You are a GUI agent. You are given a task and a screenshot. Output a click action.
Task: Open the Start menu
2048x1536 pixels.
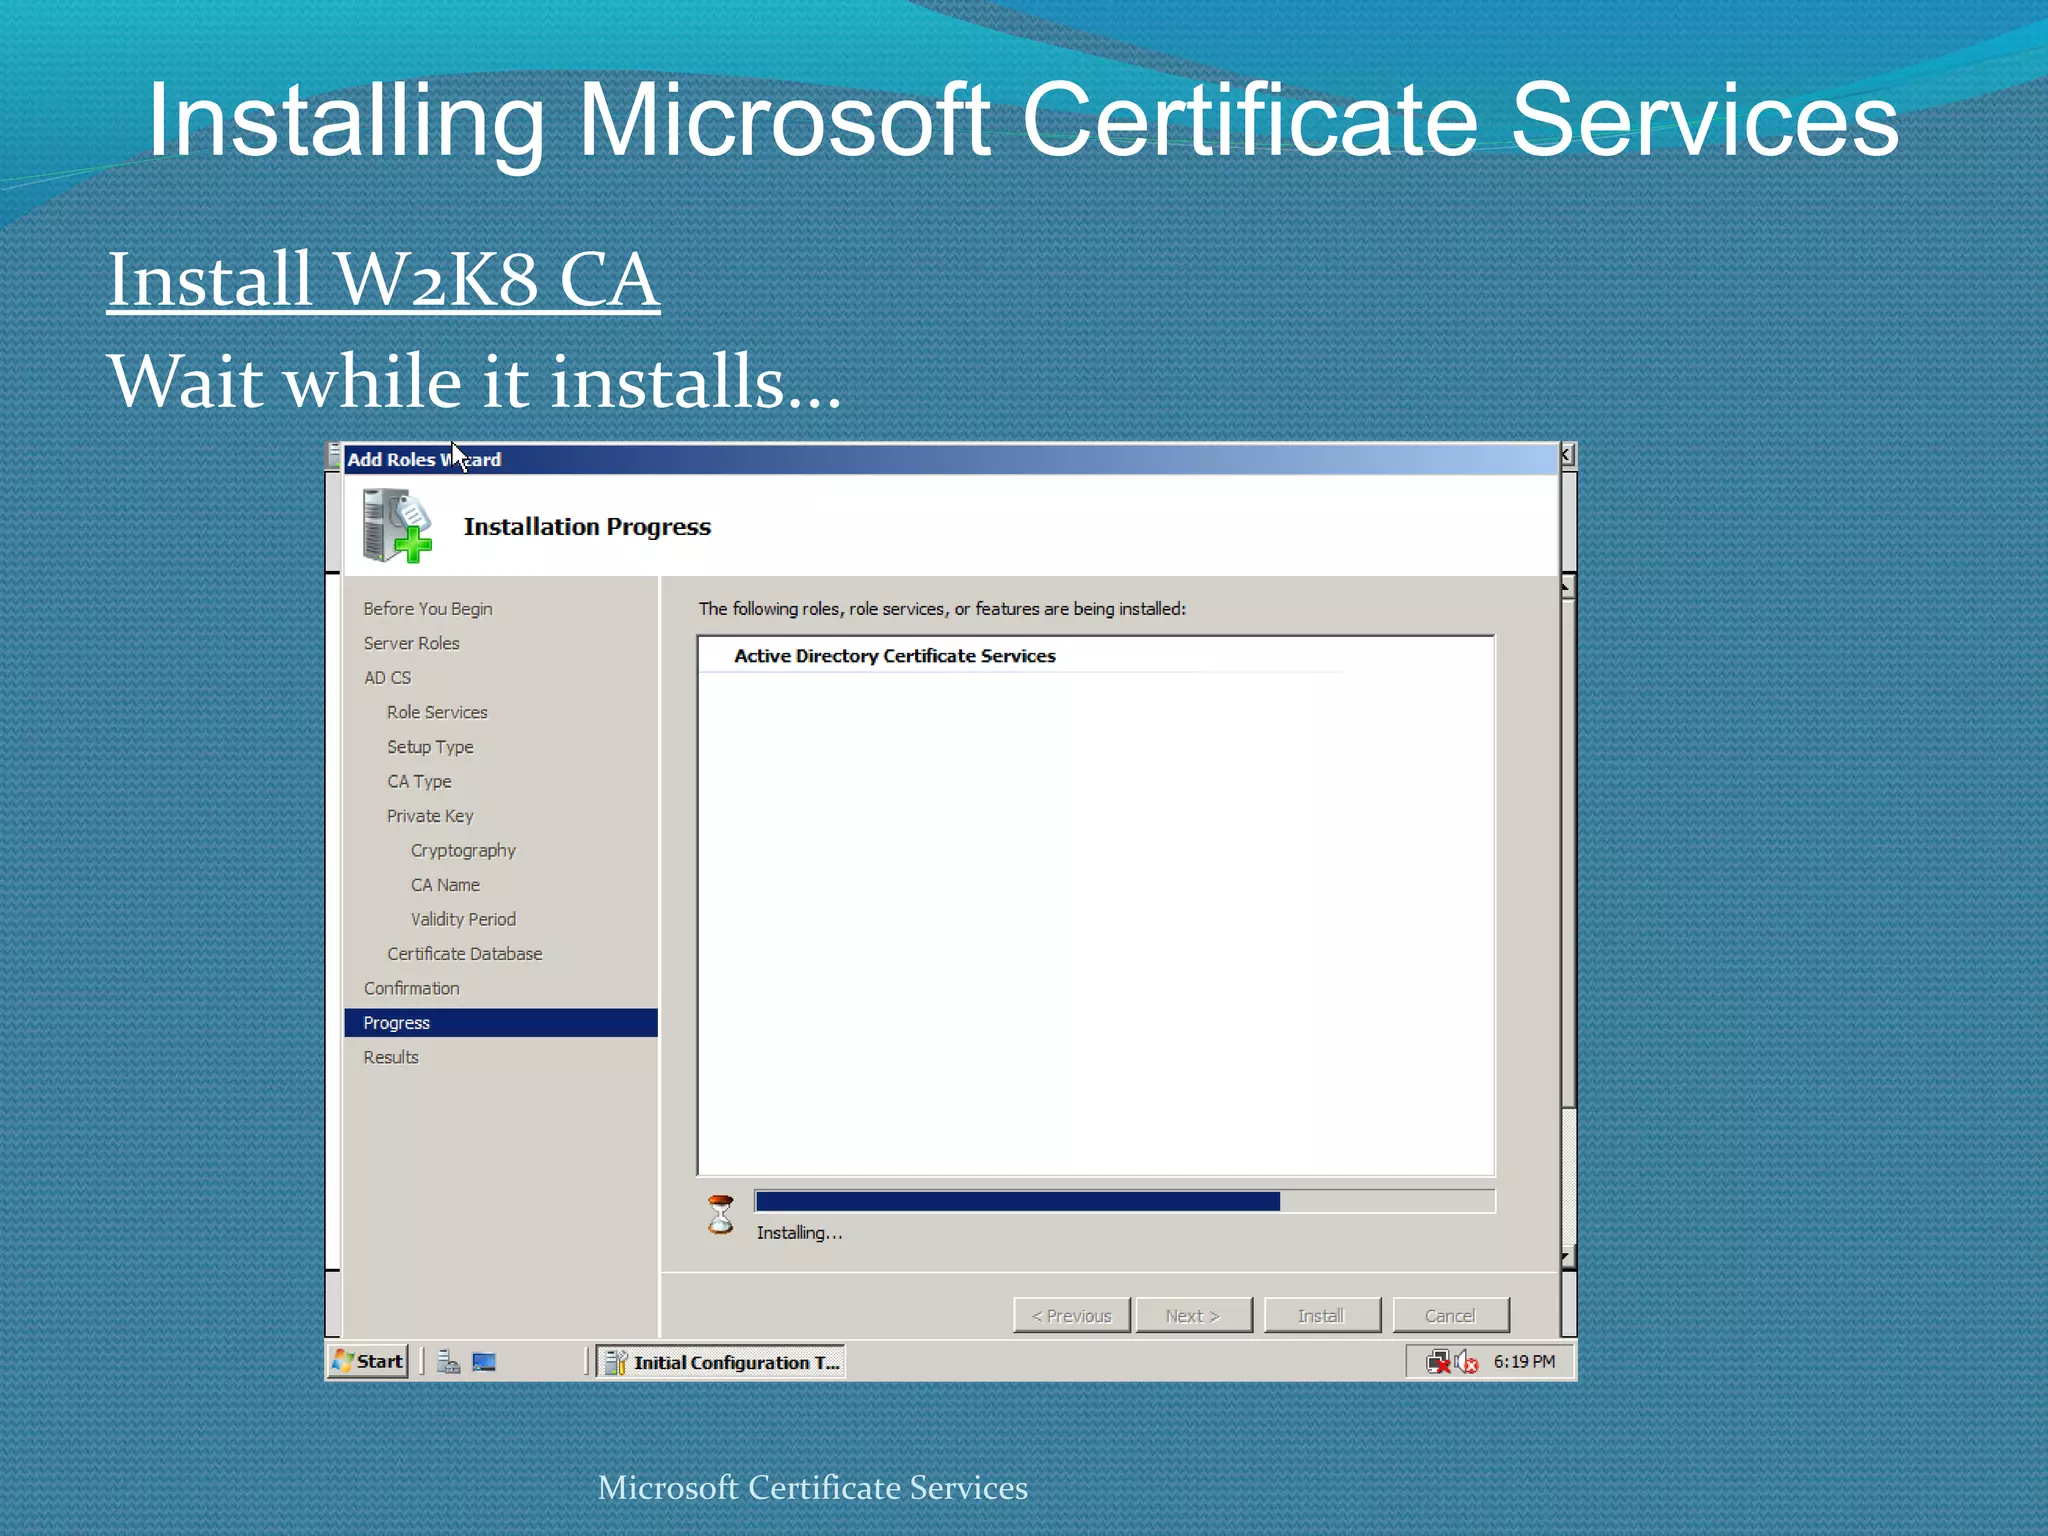369,1361
